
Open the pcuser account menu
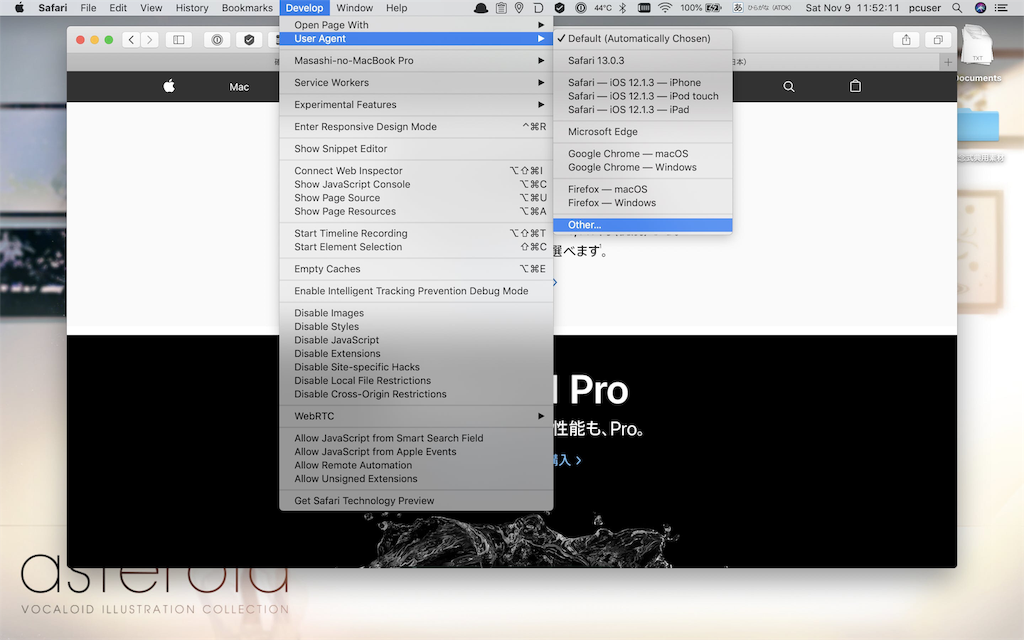[x=925, y=8]
